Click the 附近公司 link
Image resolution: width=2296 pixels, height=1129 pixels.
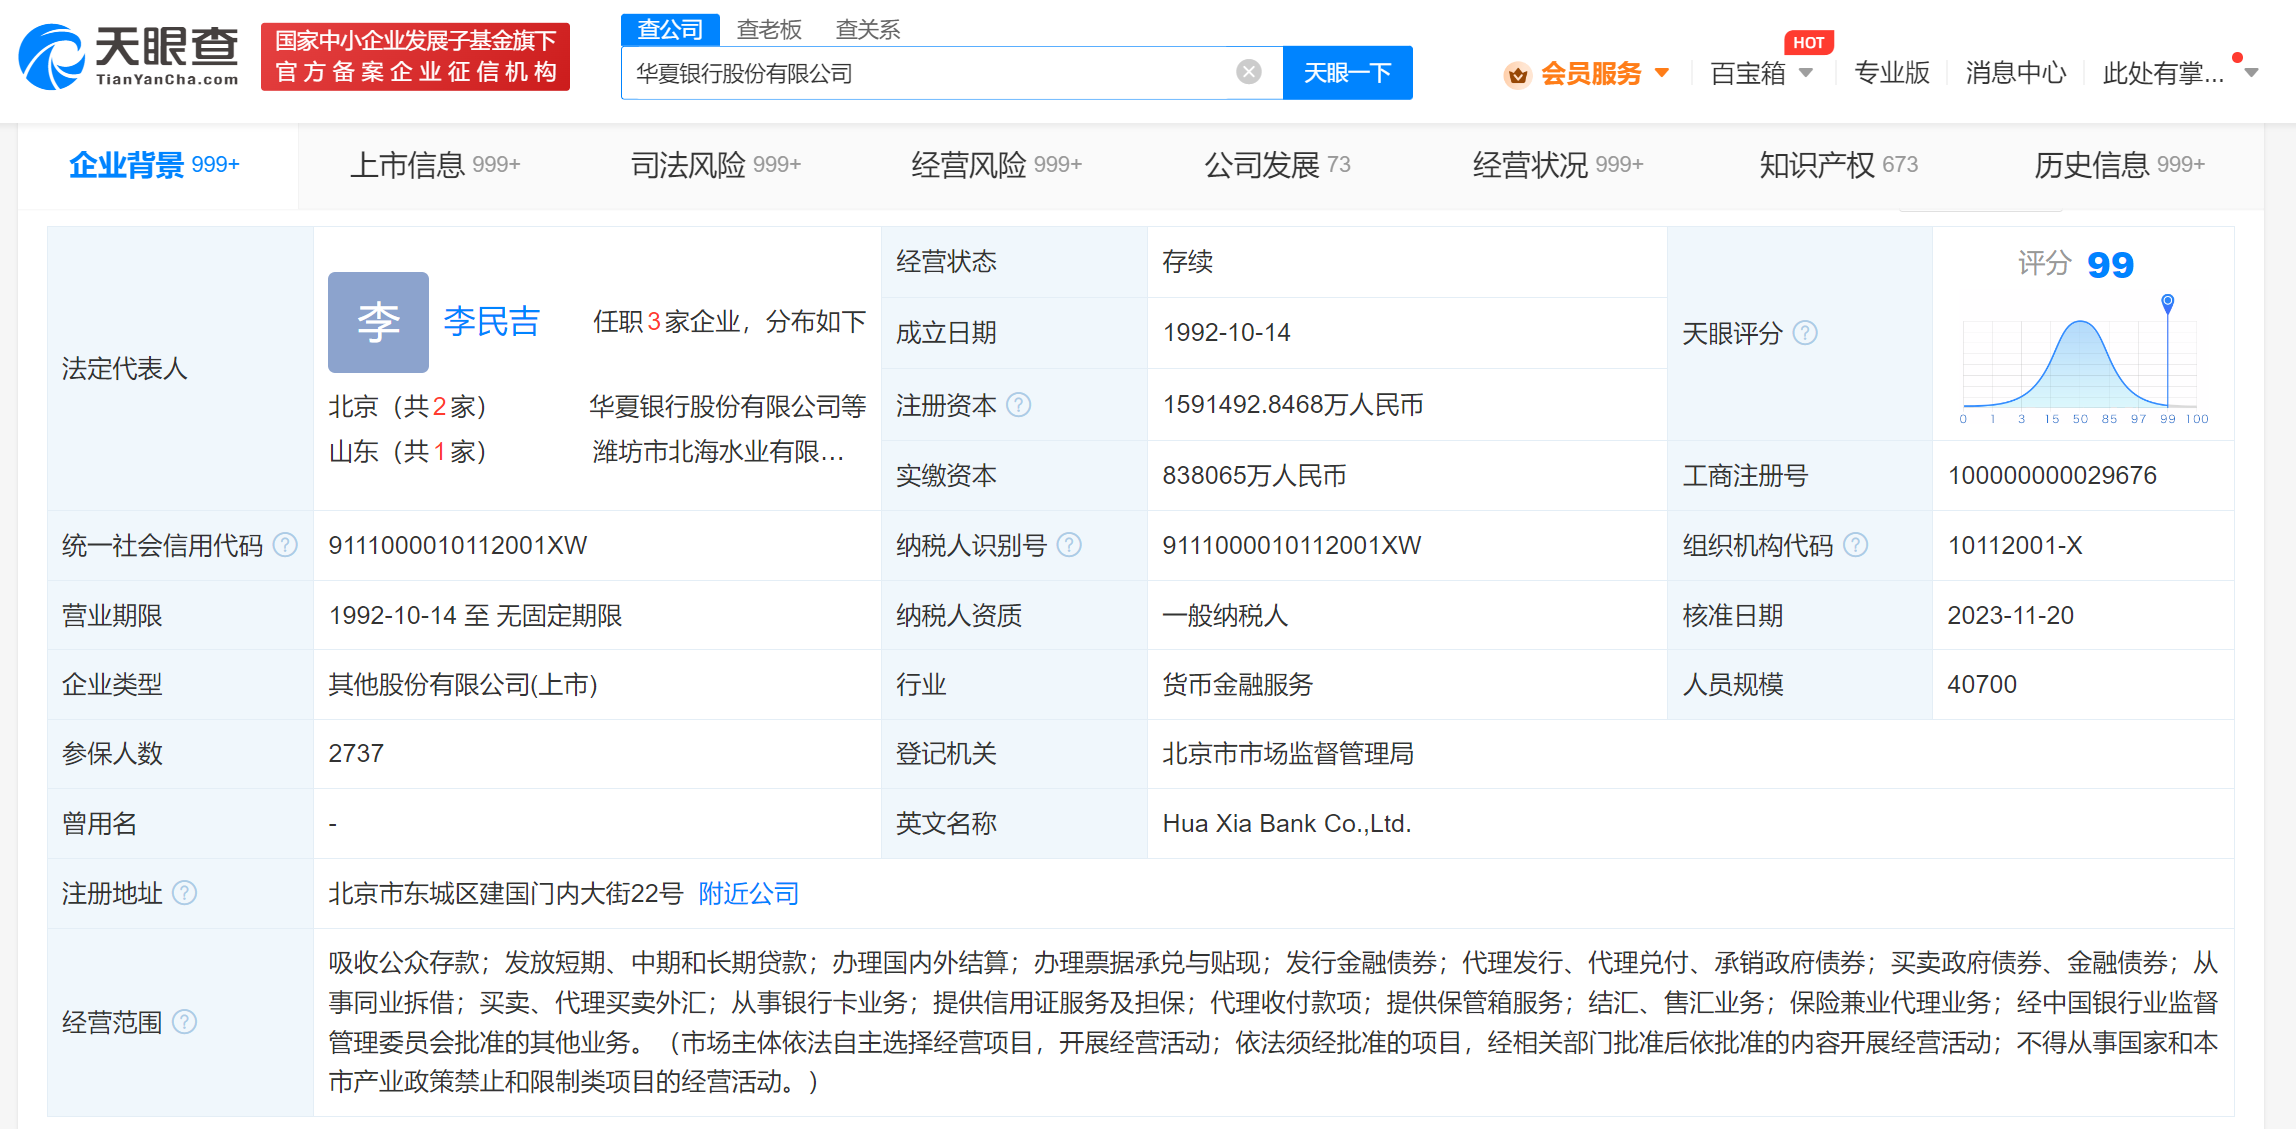pyautogui.click(x=748, y=893)
